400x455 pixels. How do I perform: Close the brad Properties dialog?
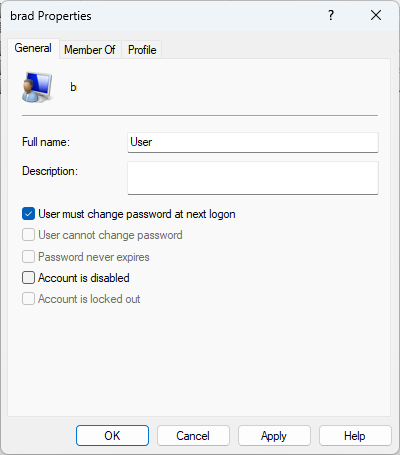tap(376, 15)
